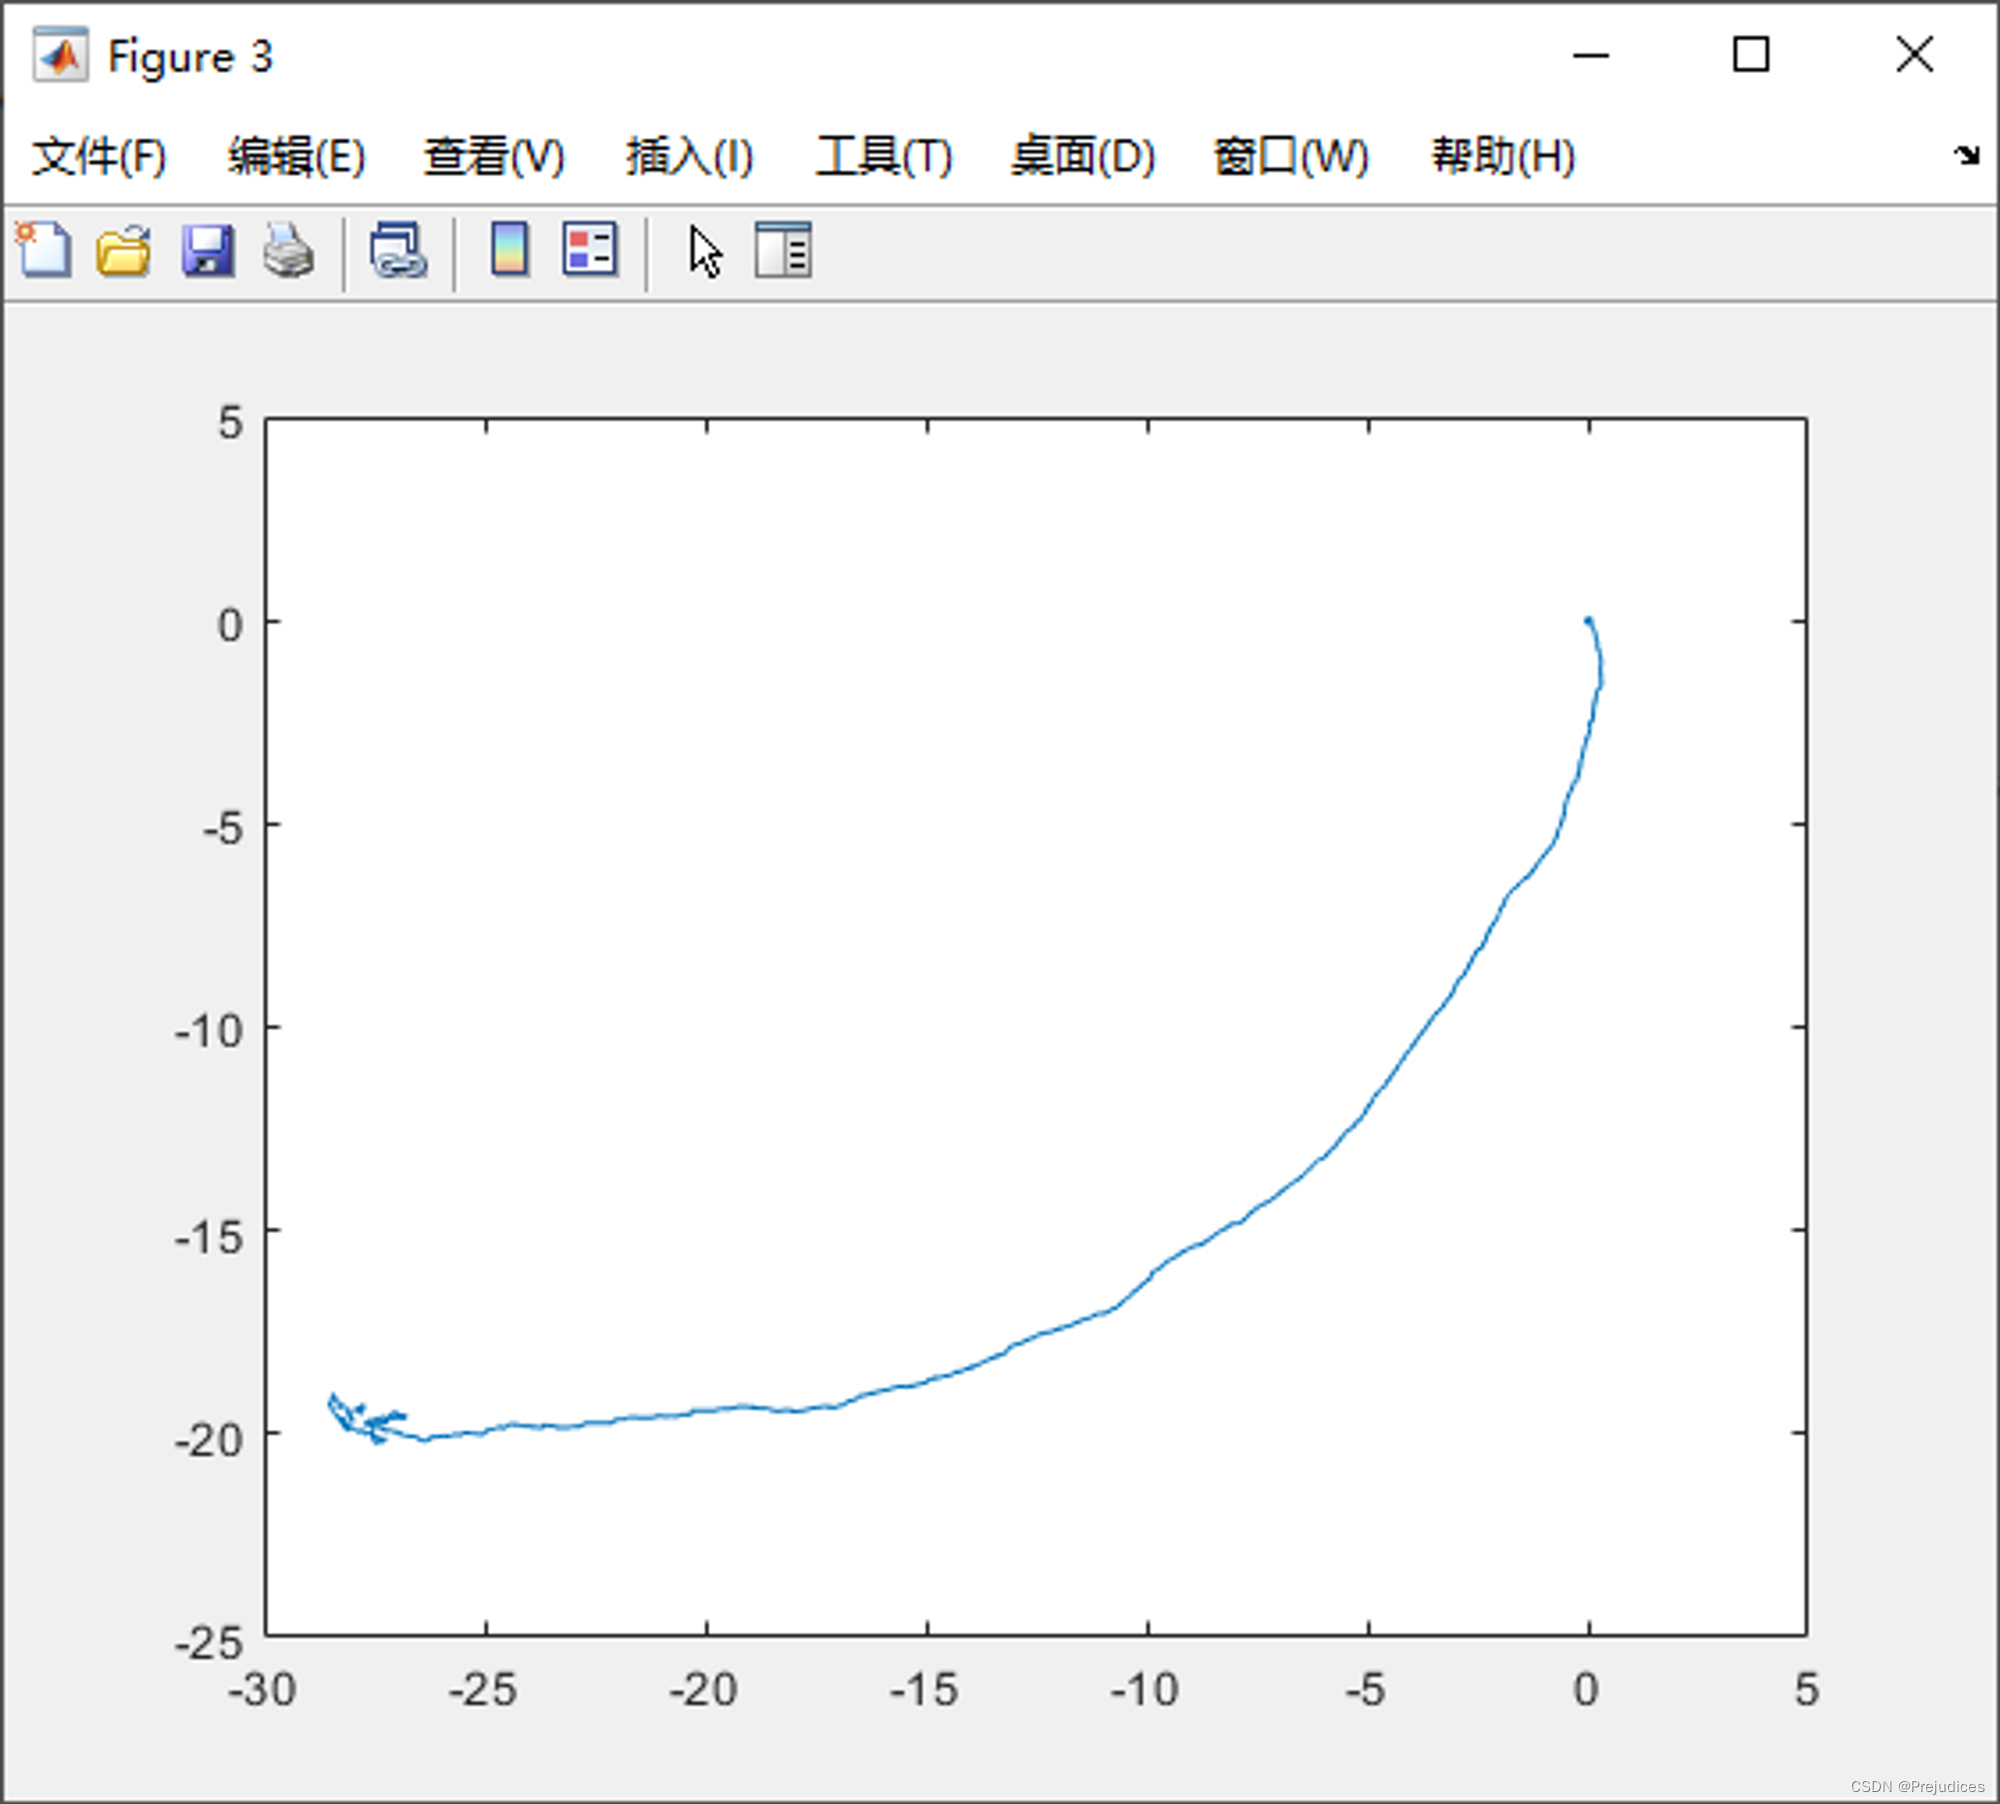Open the Property Inspector toolbar icon
The width and height of the screenshot is (2000, 1804).
coord(783,250)
